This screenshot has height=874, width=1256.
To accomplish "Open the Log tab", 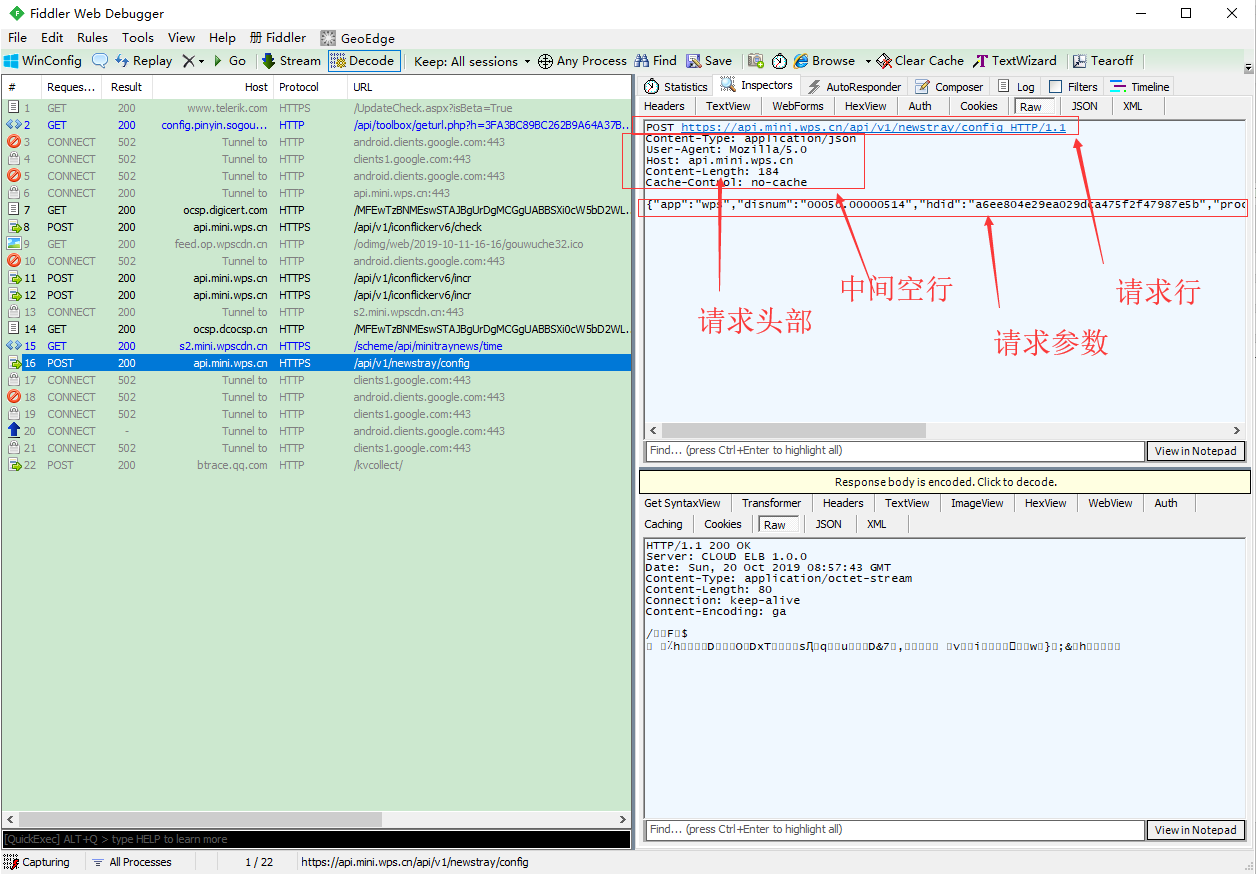I will [x=1017, y=86].
